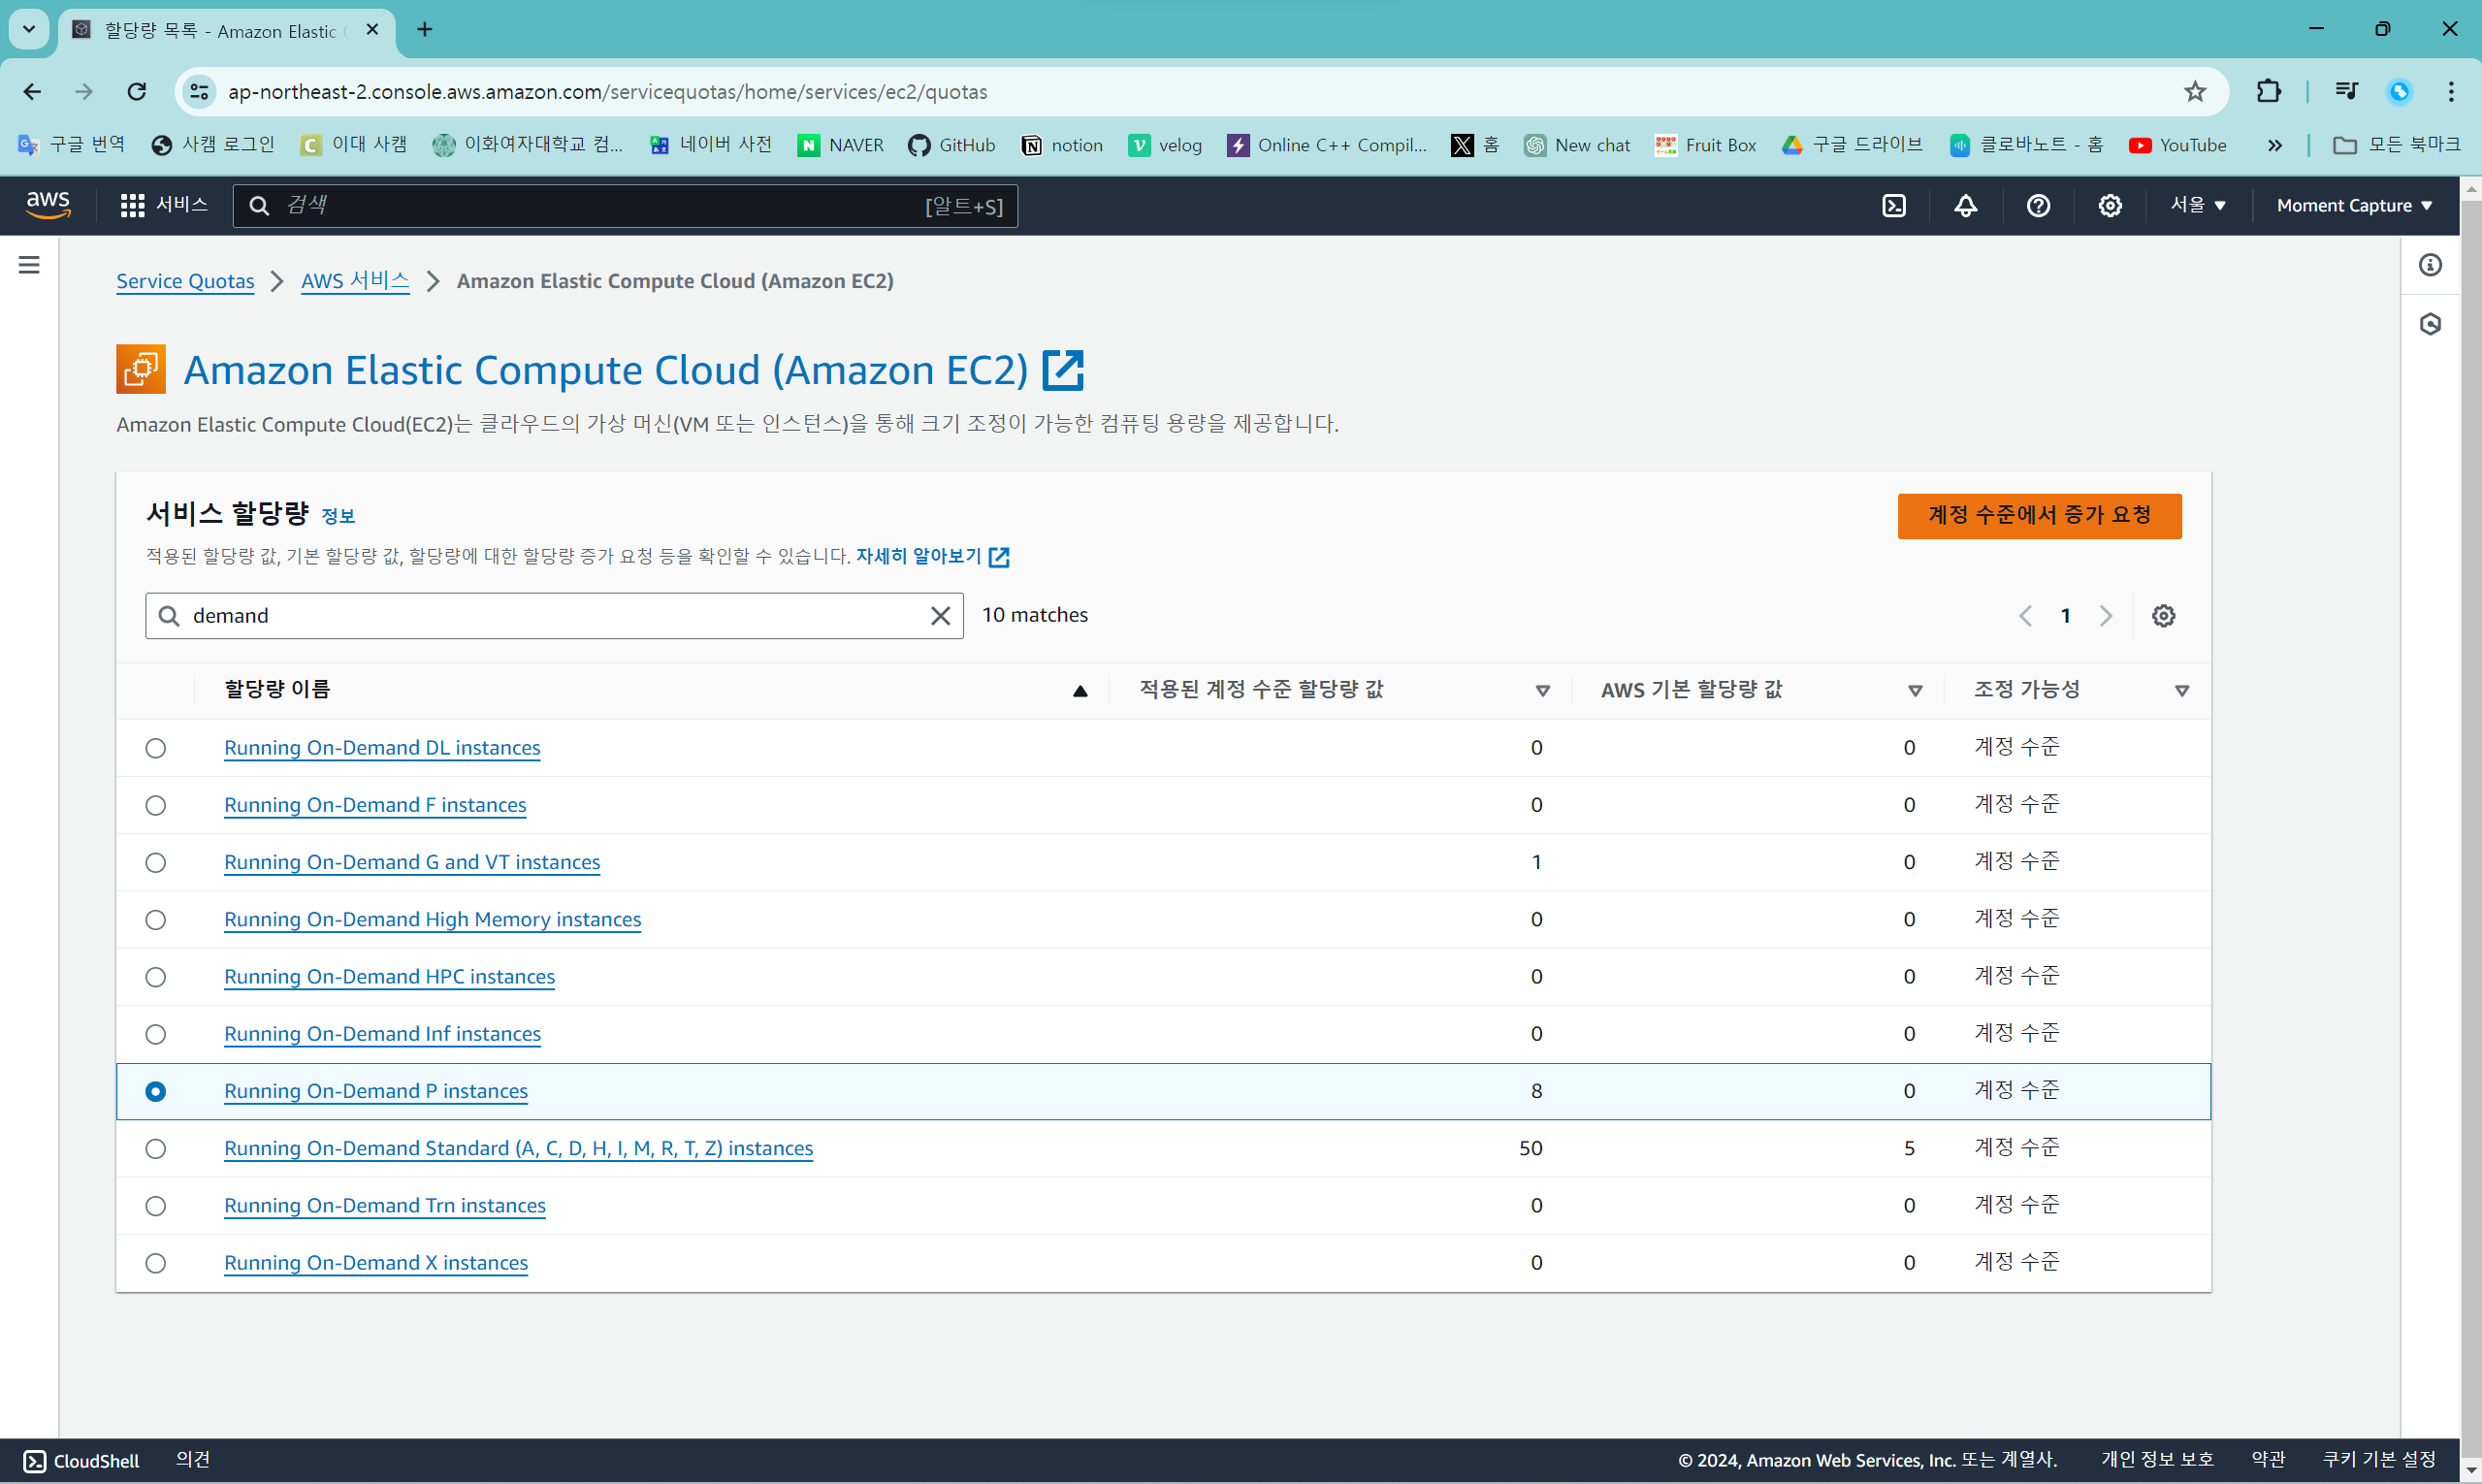Open the info panel icon on right edge
2482x1484 pixels.
[x=2430, y=265]
